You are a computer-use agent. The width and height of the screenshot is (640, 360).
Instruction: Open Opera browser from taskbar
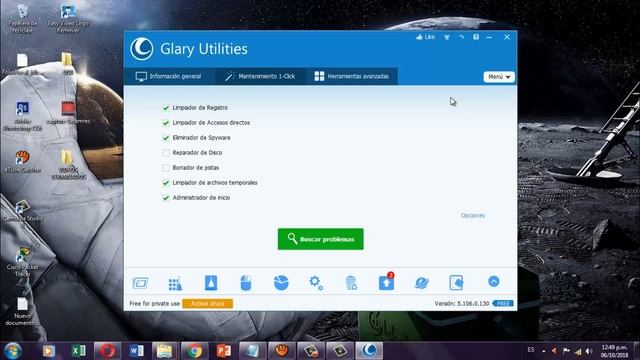coord(108,351)
